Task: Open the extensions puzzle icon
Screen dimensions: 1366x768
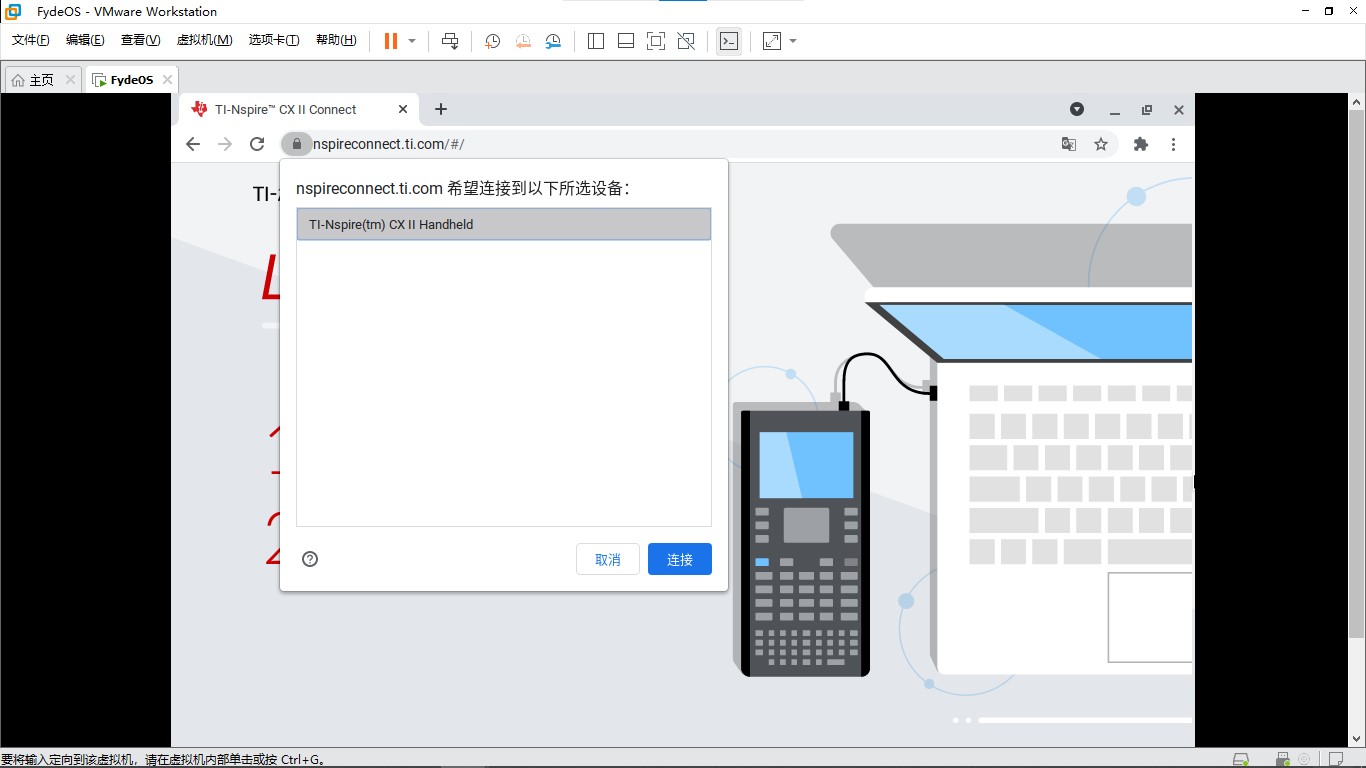Action: click(1141, 144)
